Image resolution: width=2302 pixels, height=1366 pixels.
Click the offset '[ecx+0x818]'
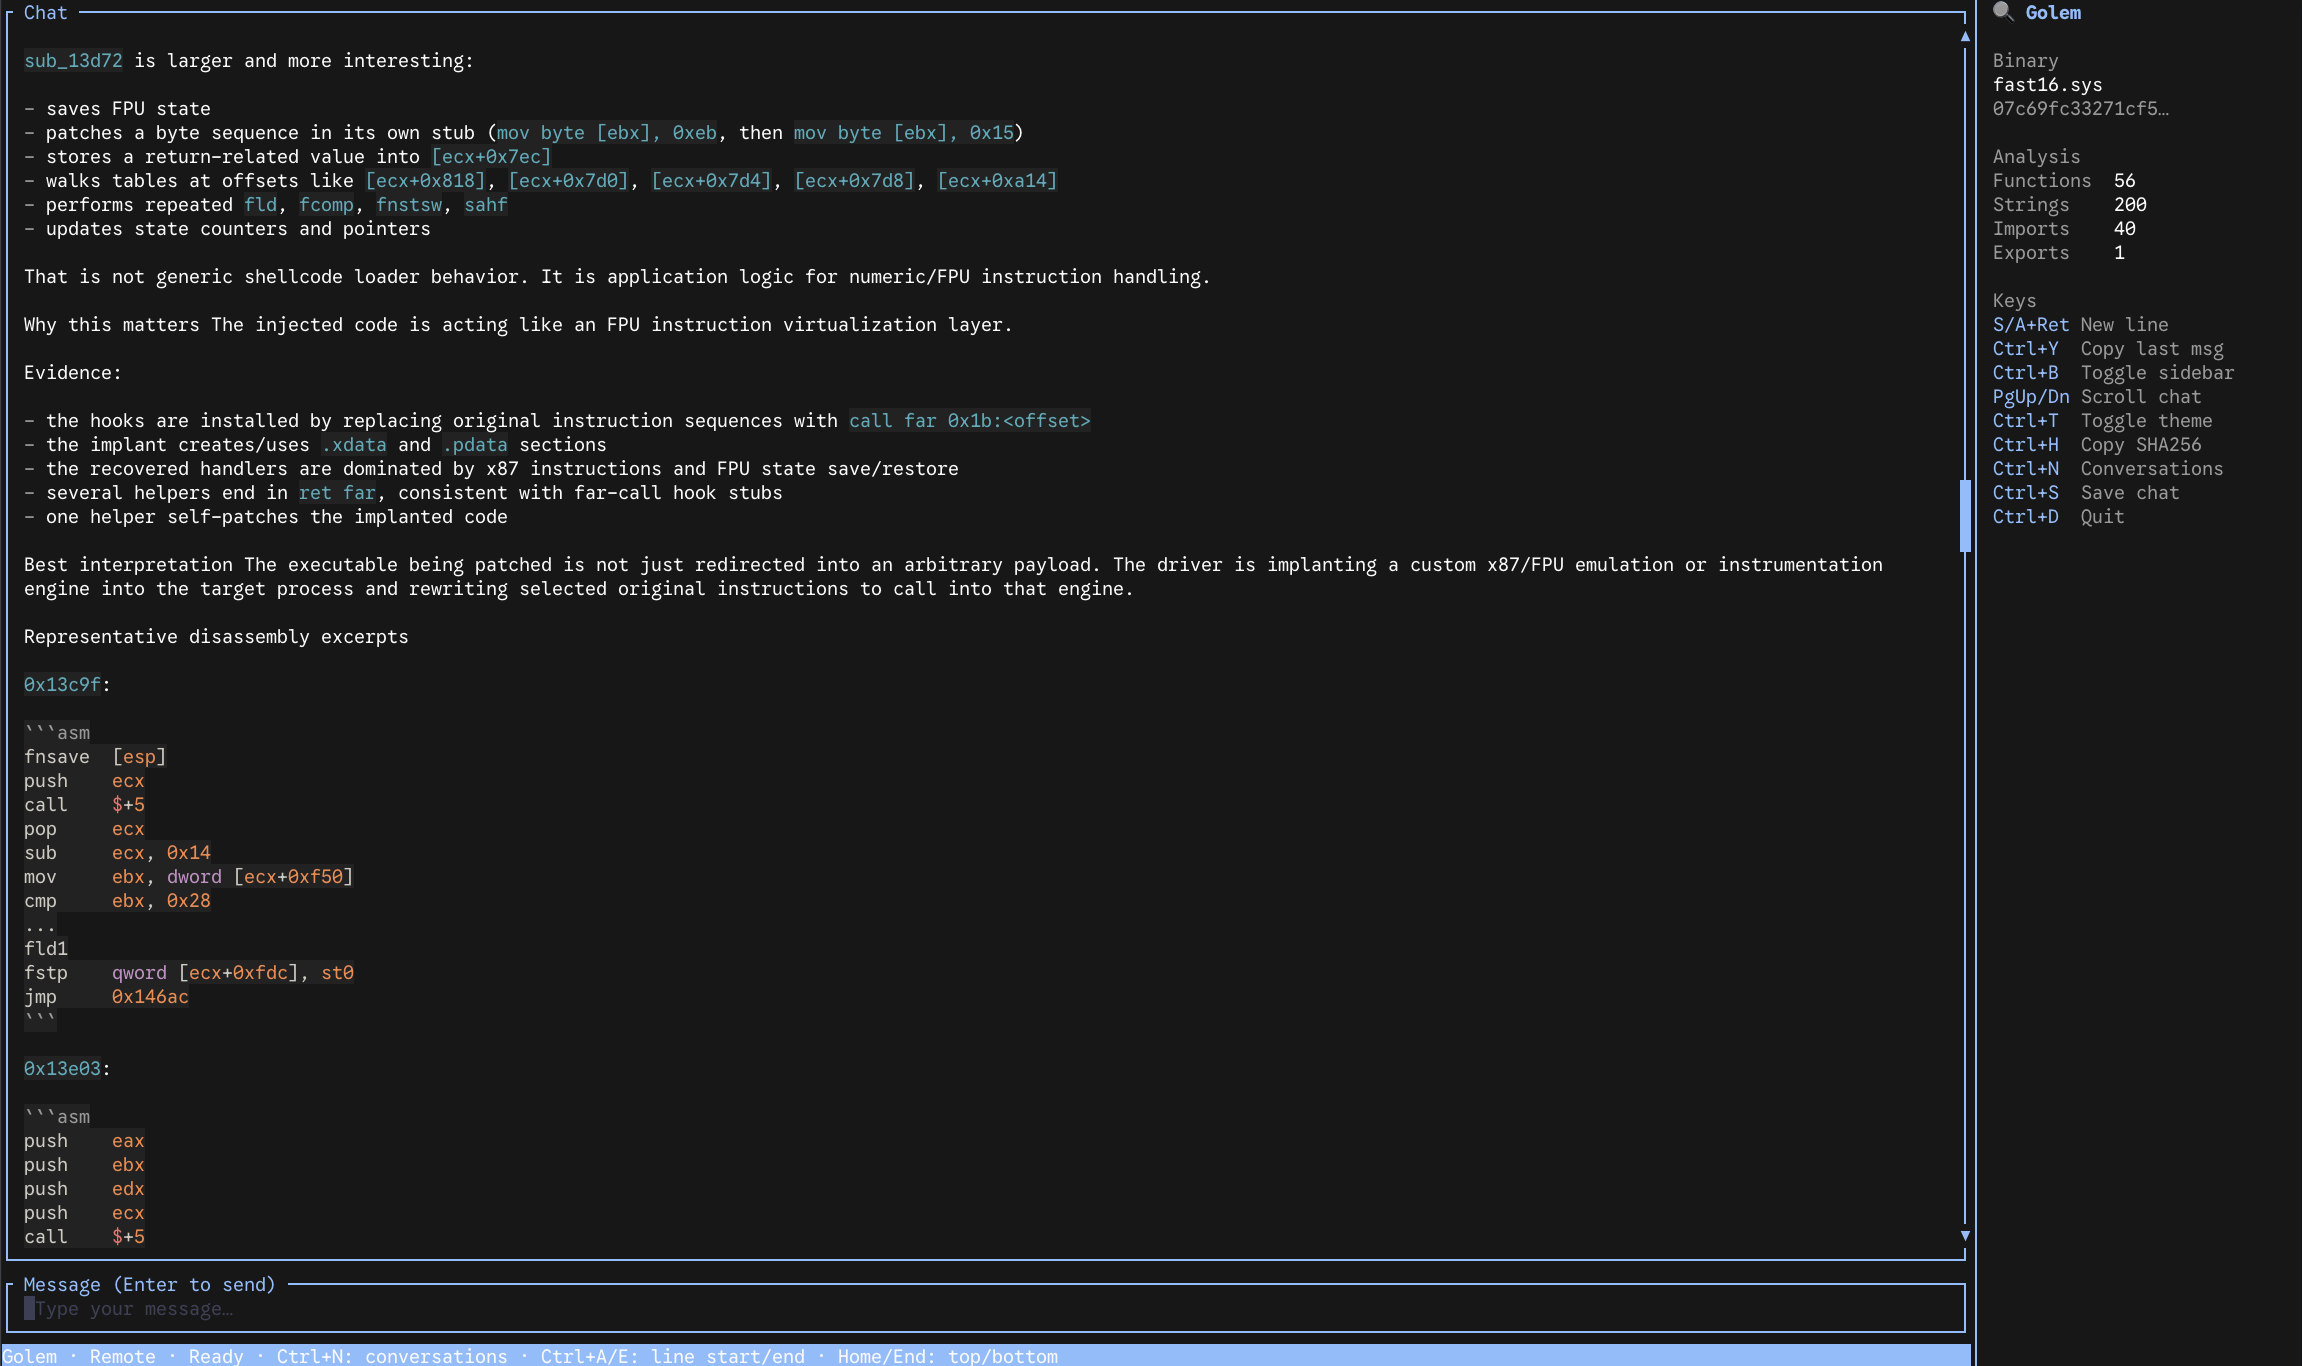425,181
